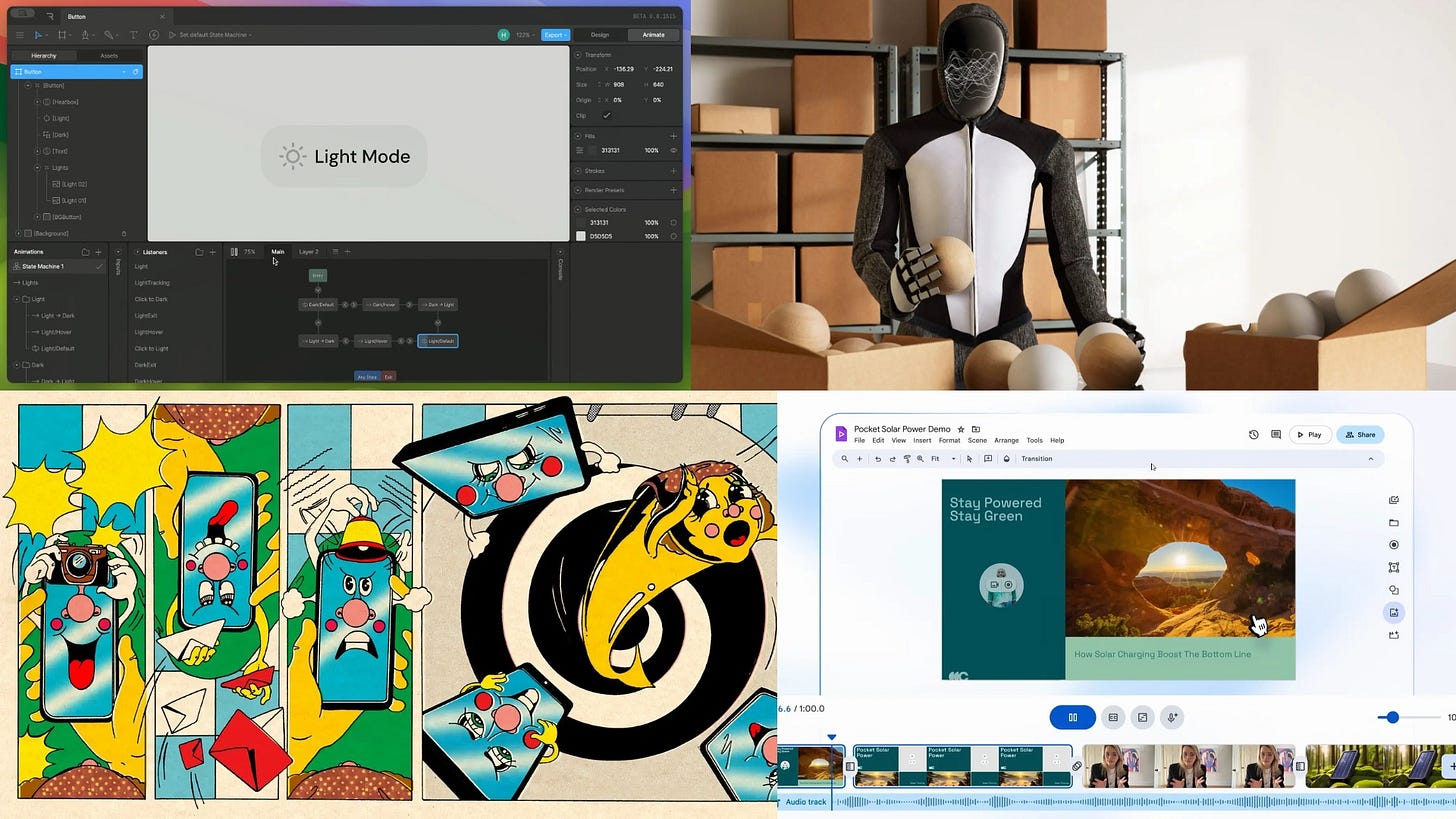The image size is (1456, 819).
Task: Click the search icon in Vids toolbar
Action: pyautogui.click(x=844, y=459)
